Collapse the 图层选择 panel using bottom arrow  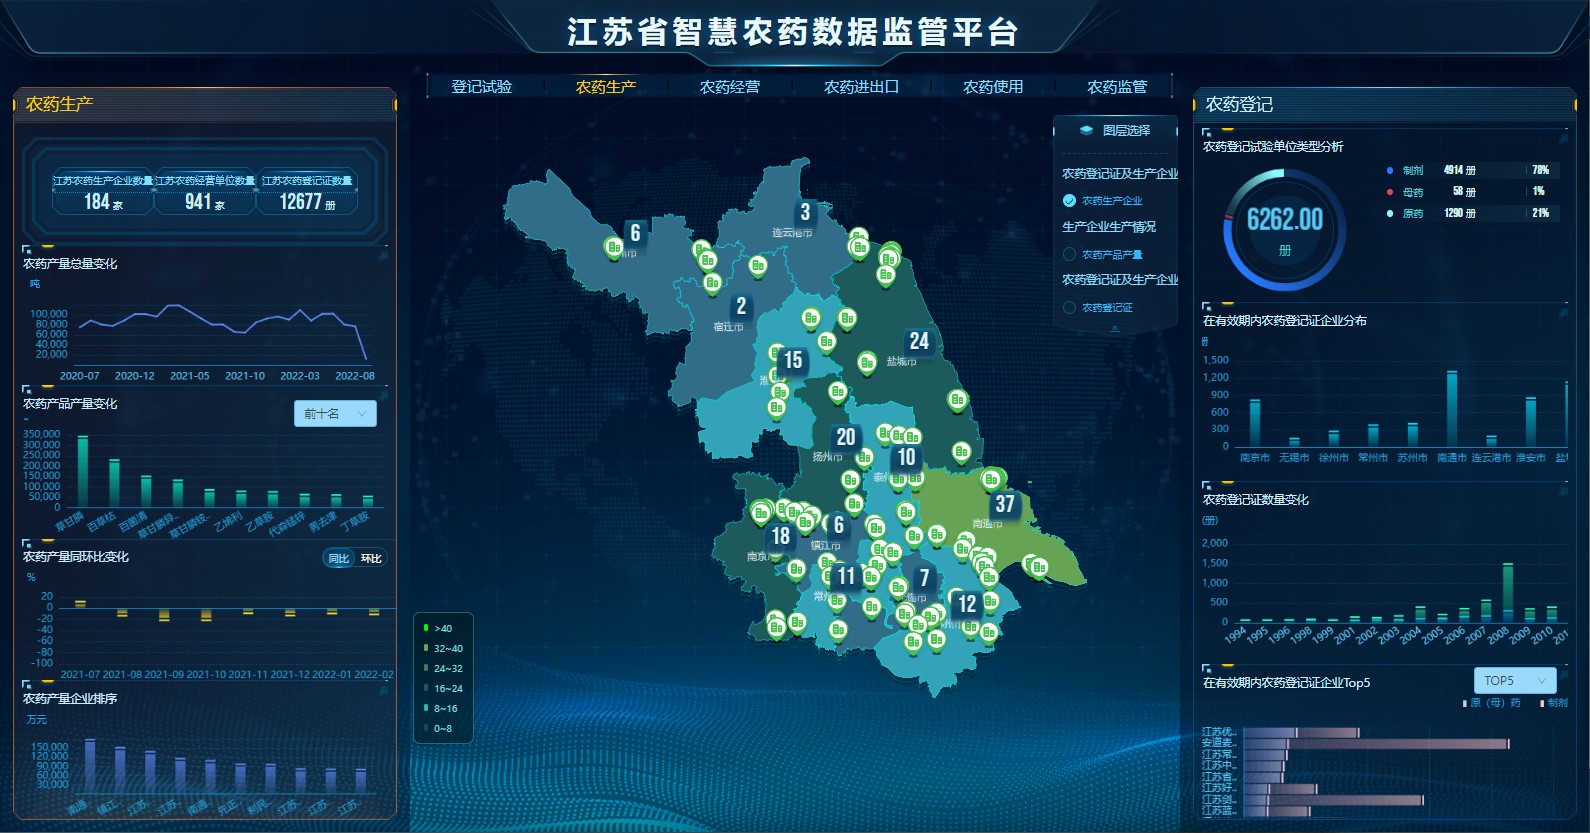click(1115, 328)
